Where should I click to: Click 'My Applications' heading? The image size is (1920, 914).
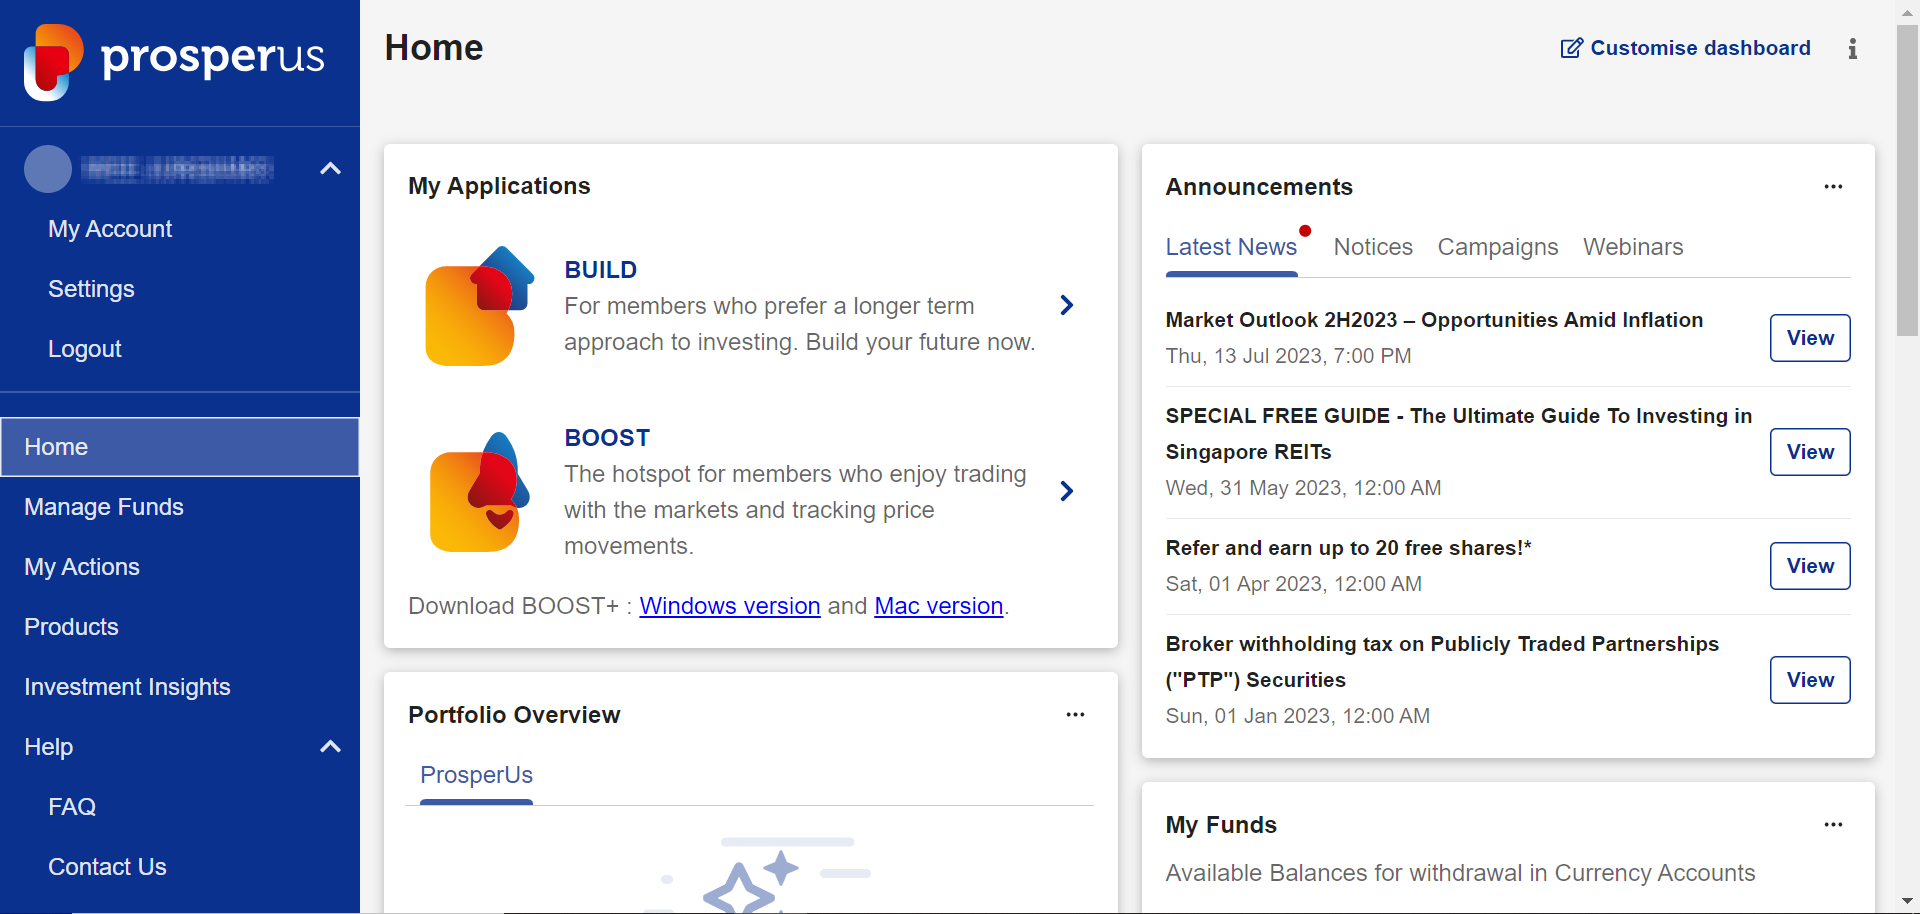click(x=499, y=186)
